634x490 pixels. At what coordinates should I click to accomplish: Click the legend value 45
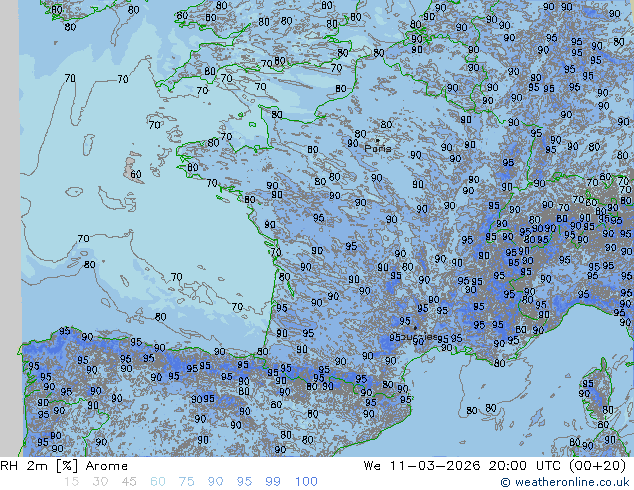coord(129,482)
